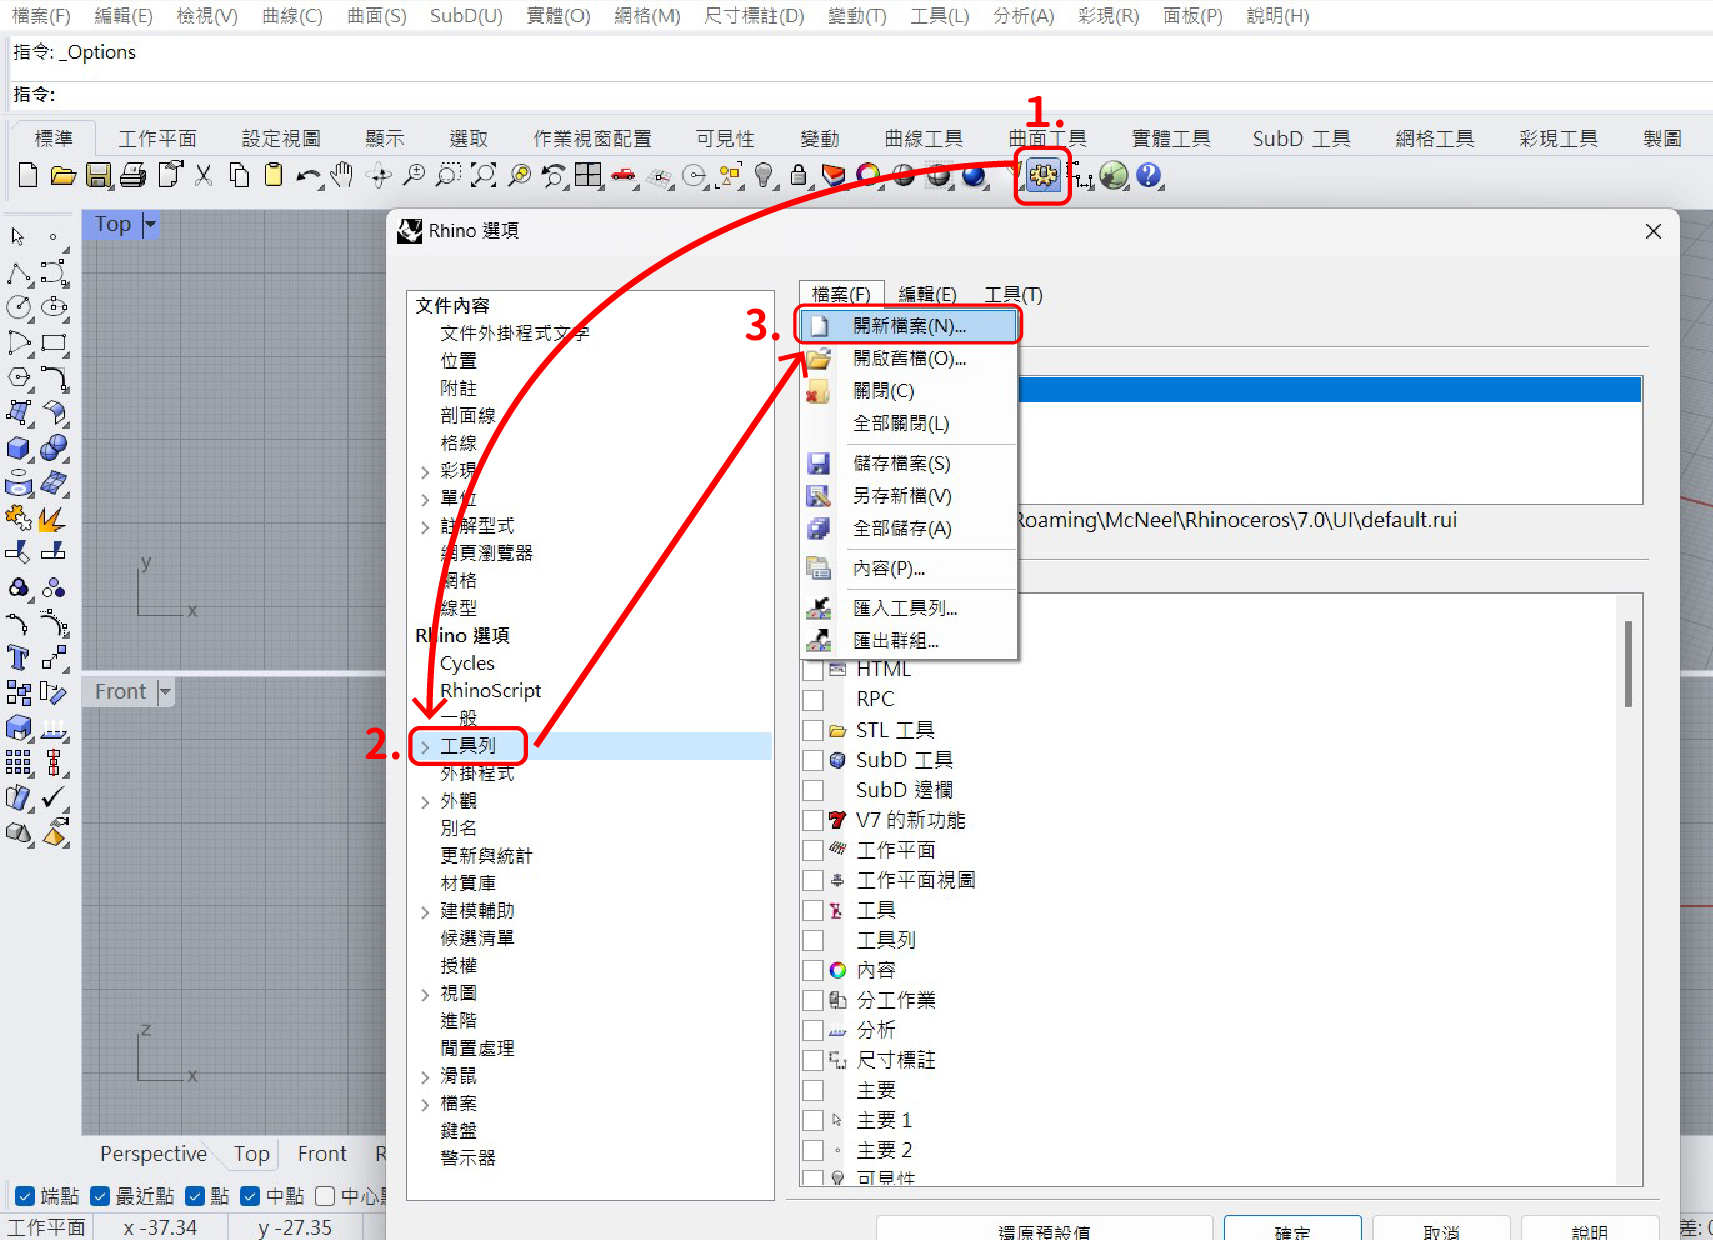Click the 說明 button in dialog
The height and width of the screenshot is (1241, 1713).
[x=1589, y=1230]
